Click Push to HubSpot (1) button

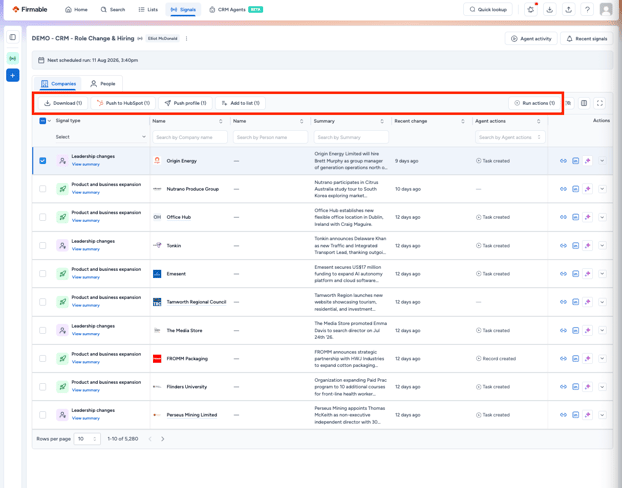[x=123, y=103]
